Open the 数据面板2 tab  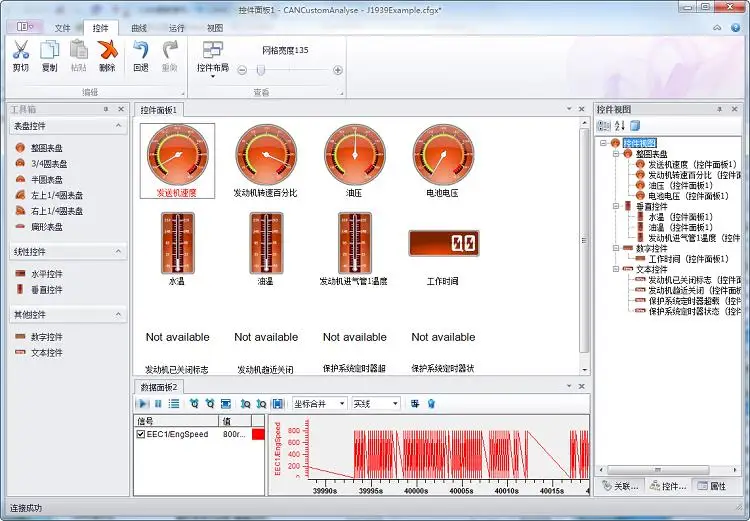[x=158, y=387]
